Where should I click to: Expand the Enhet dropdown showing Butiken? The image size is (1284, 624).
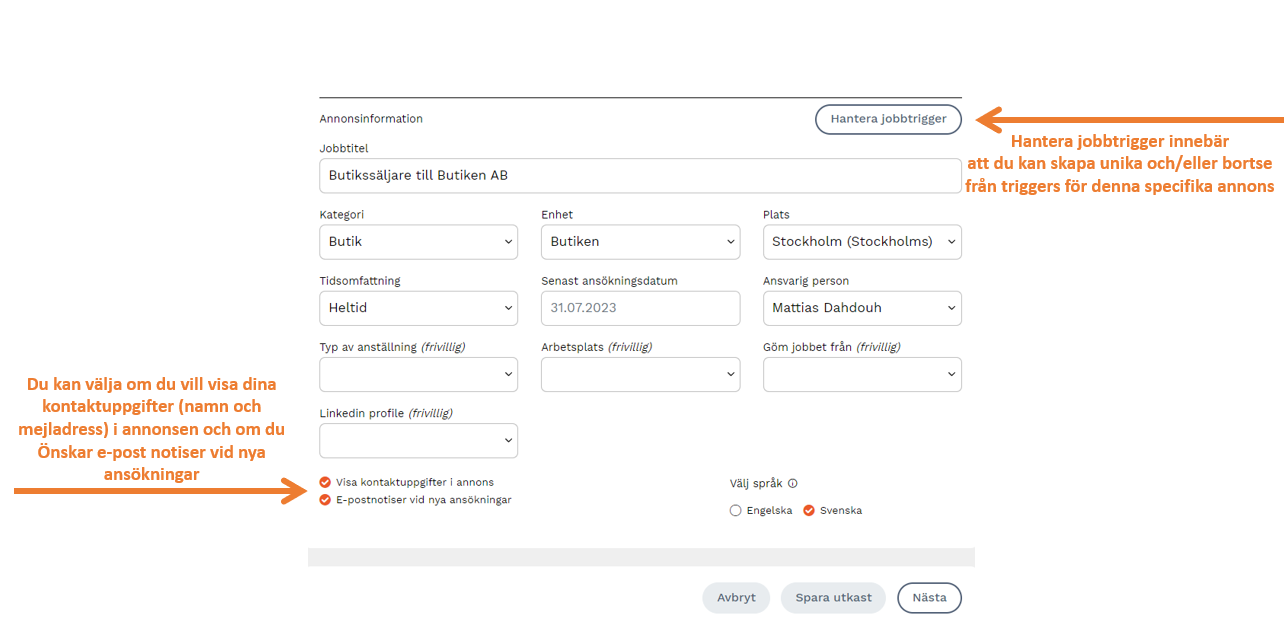coord(640,242)
